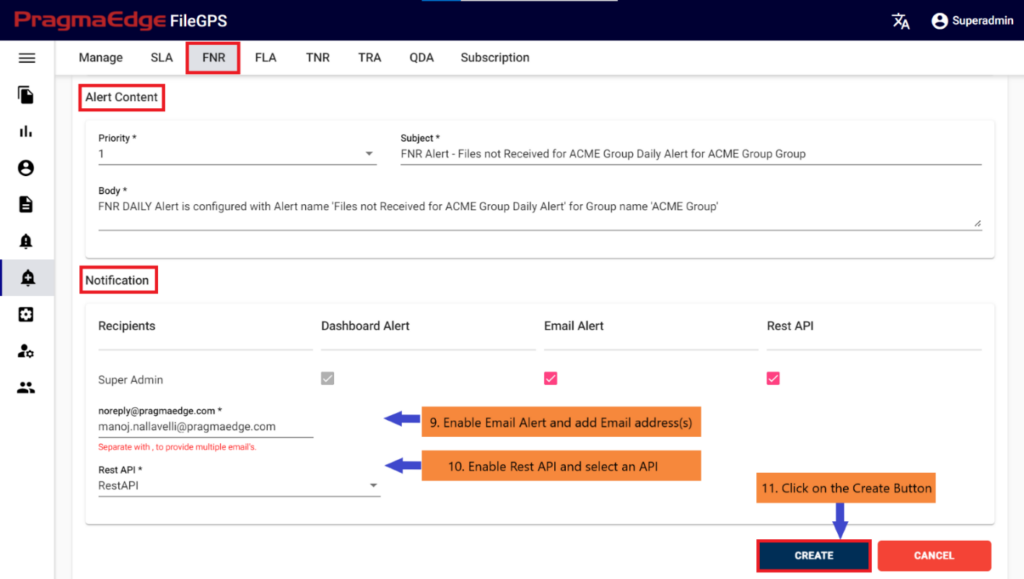This screenshot has width=1024, height=579.
Task: Open the people group sidebar icon
Action: click(x=26, y=388)
